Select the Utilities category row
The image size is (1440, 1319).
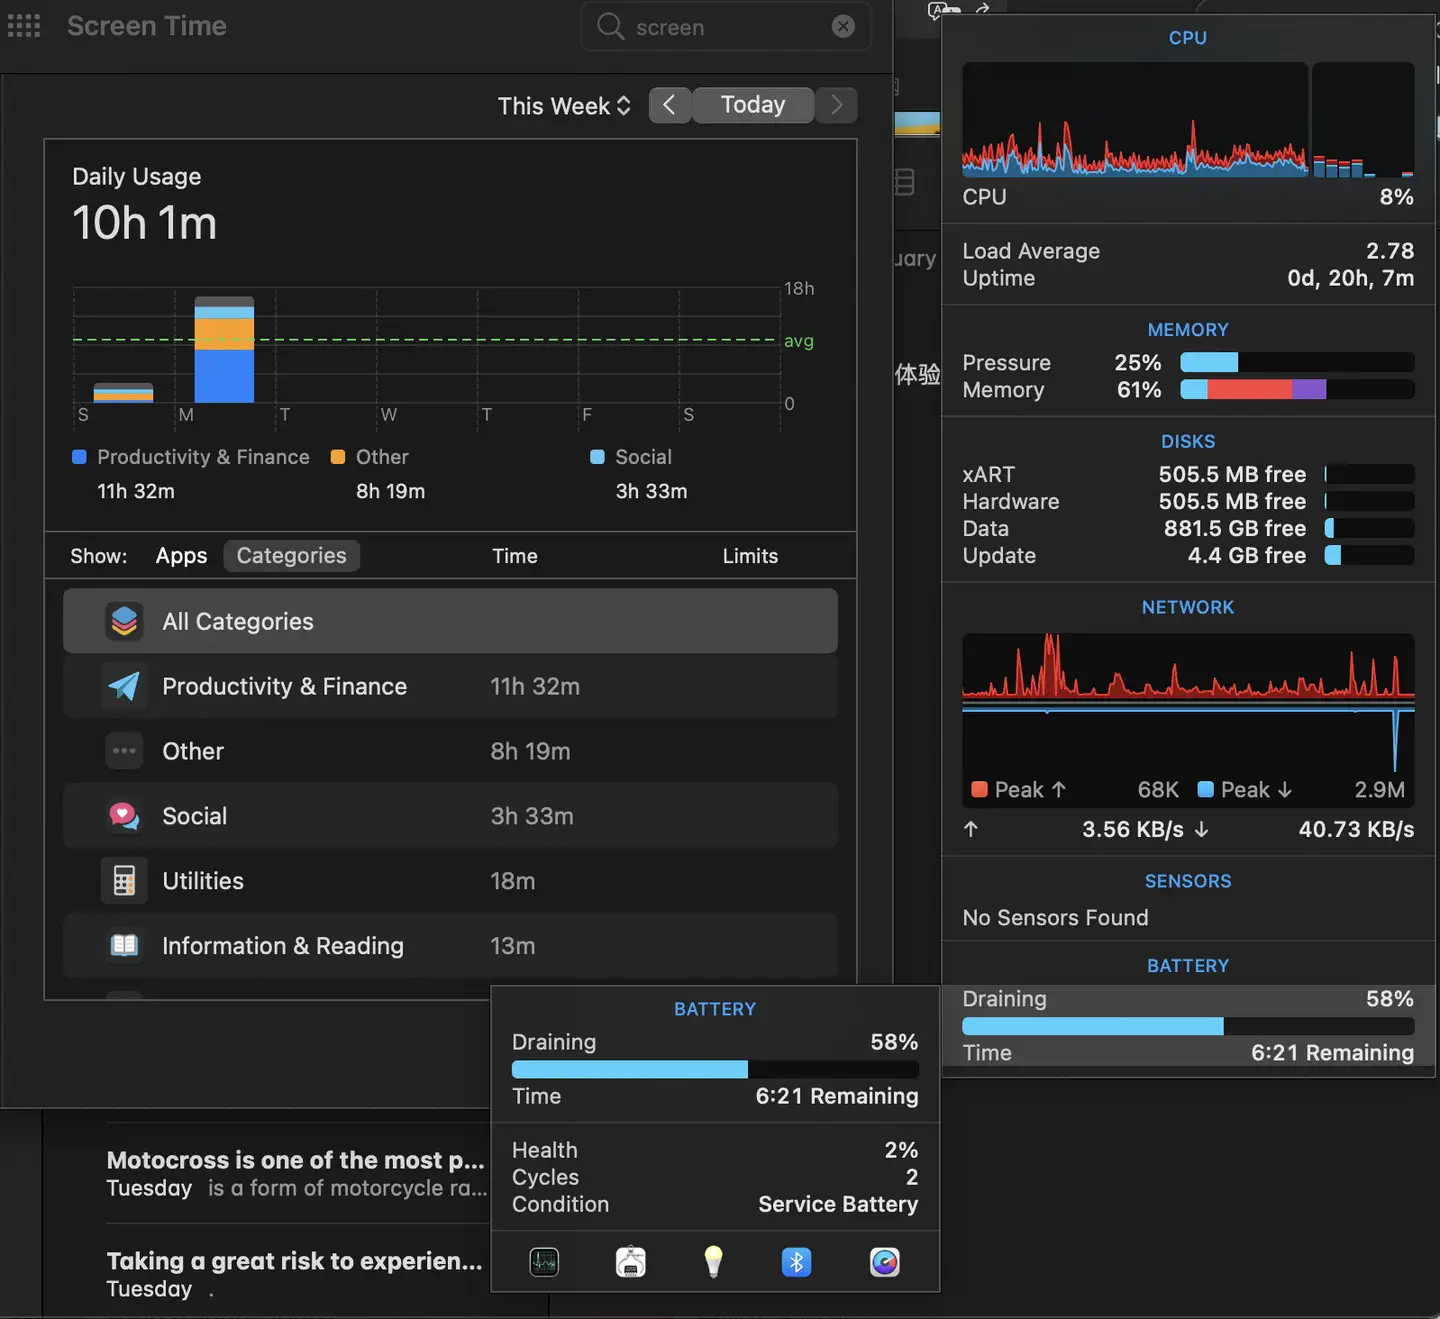tap(450, 881)
